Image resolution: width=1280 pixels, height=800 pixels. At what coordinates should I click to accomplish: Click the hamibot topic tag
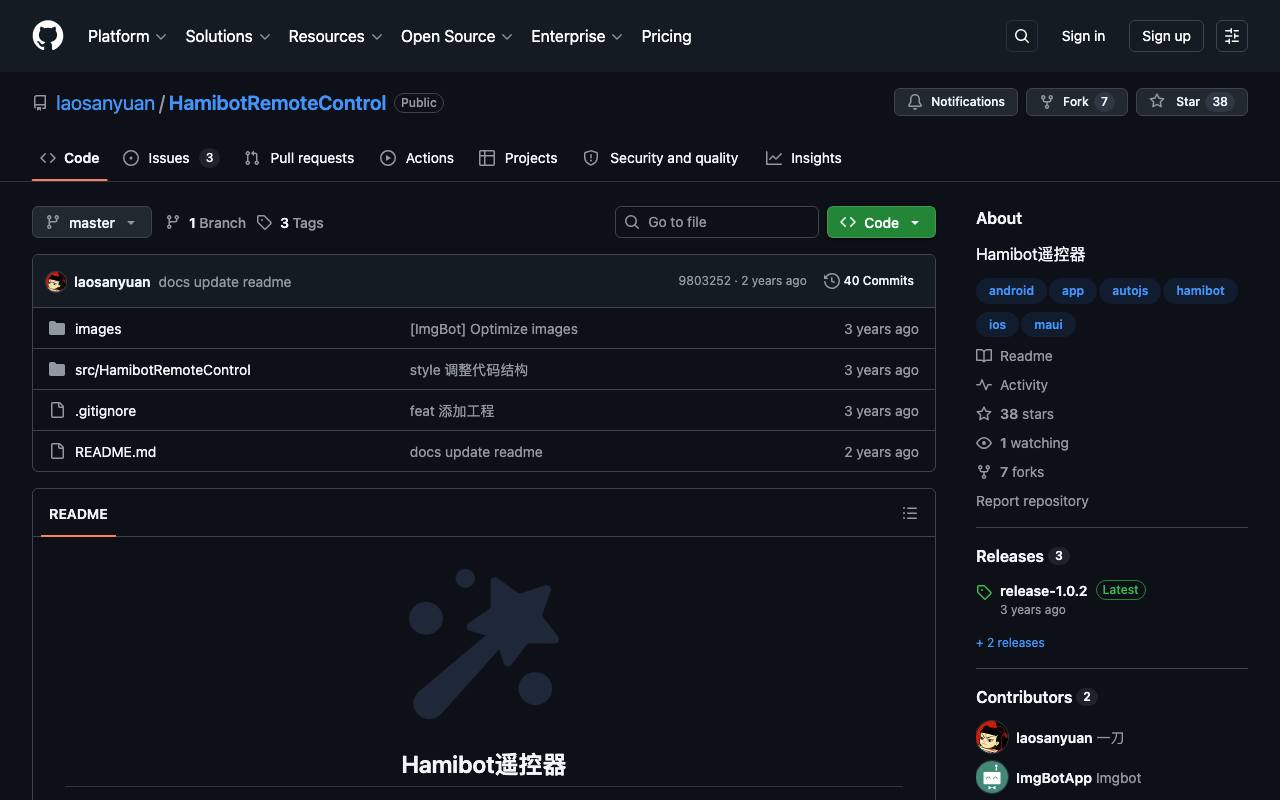(1200, 291)
